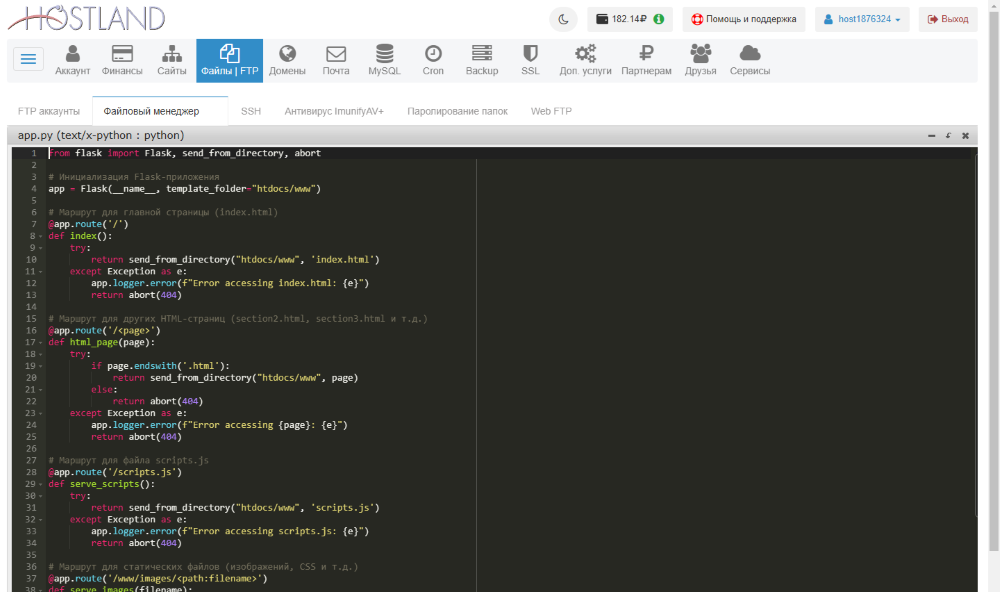Collapse the code fold on line 29
This screenshot has width=1000, height=592.
point(41,483)
